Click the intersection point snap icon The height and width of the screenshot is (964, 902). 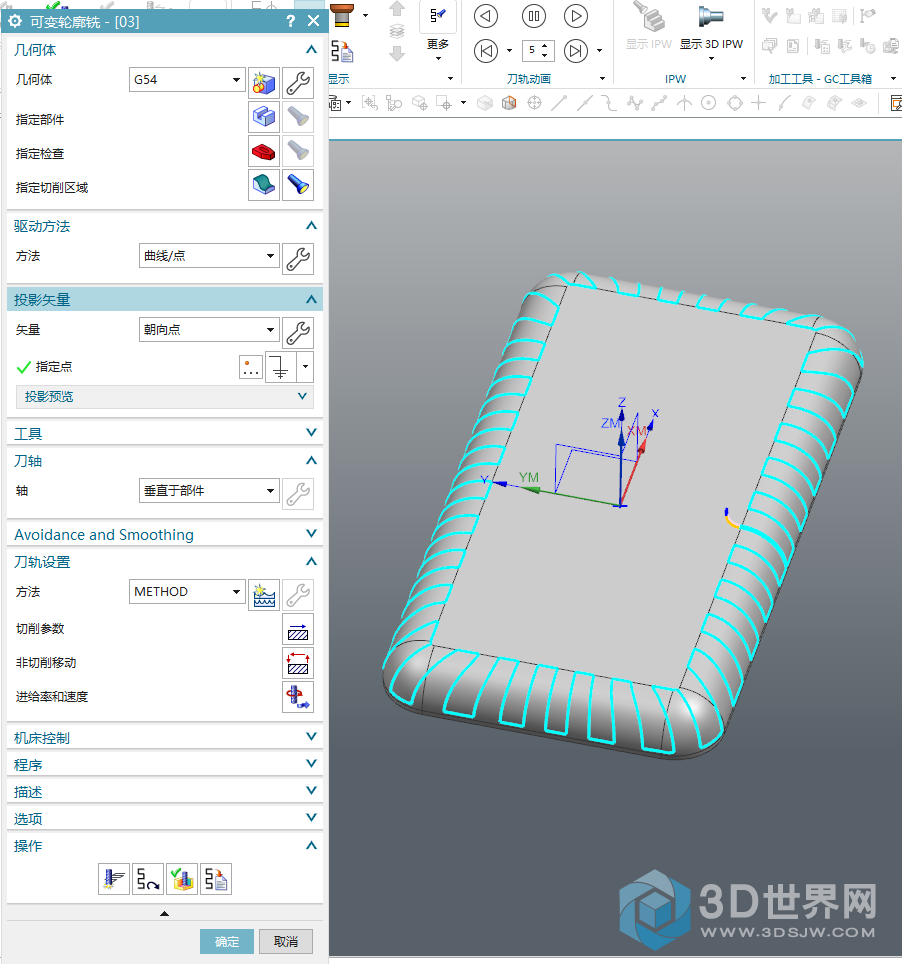[x=684, y=103]
